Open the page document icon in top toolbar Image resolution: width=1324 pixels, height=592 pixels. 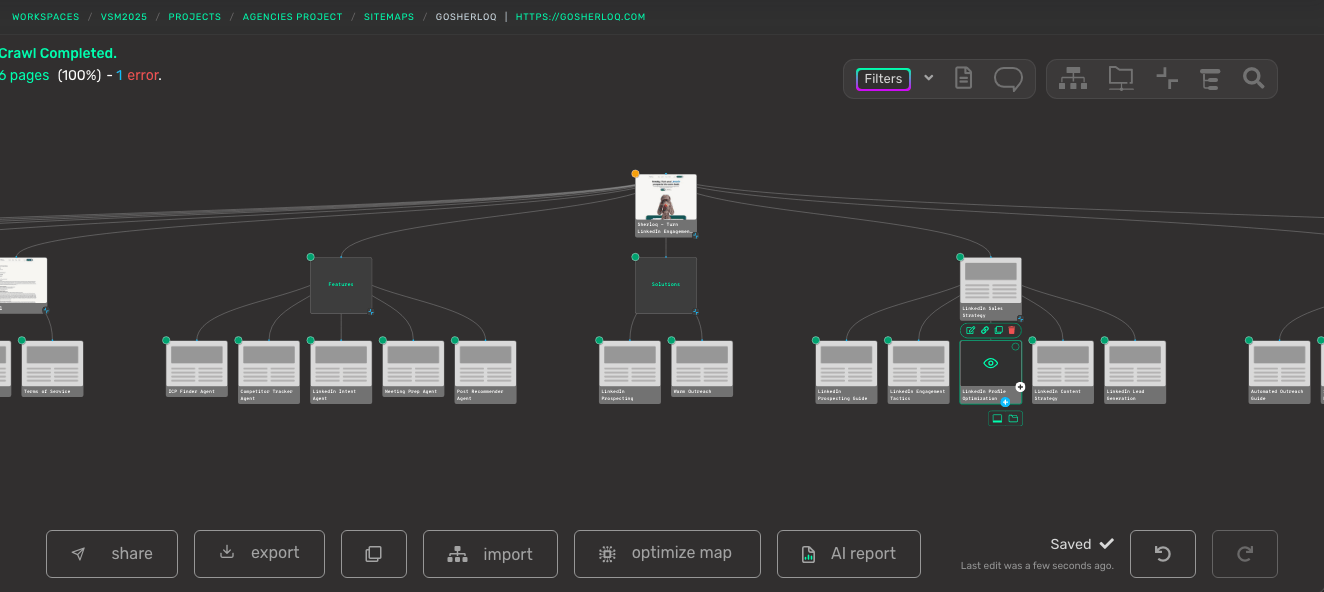click(x=963, y=78)
